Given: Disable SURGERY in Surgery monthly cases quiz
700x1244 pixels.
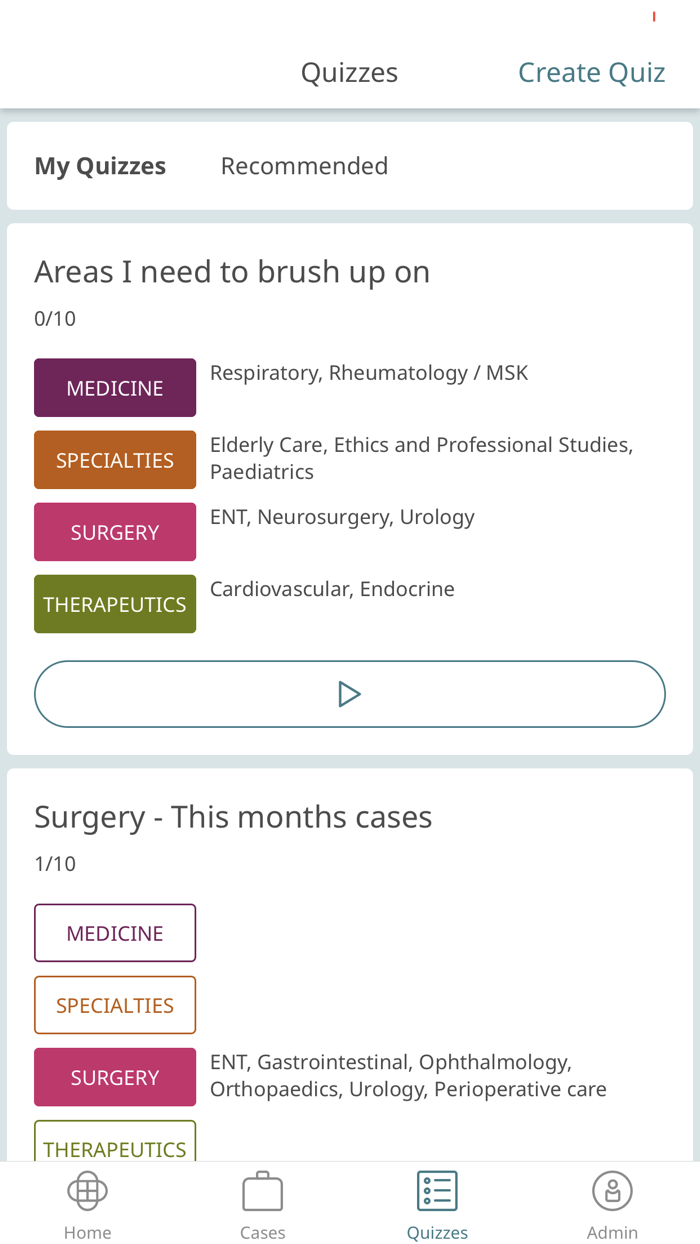Looking at the screenshot, I should tap(115, 1076).
